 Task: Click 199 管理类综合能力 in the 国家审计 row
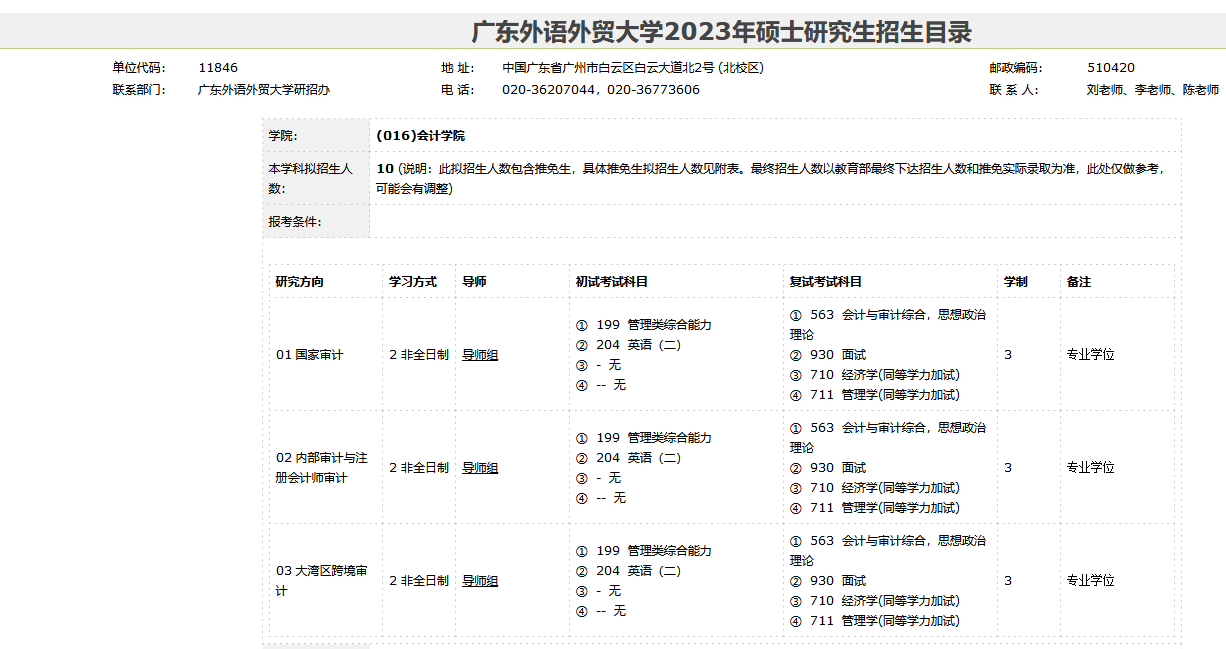click(x=644, y=325)
